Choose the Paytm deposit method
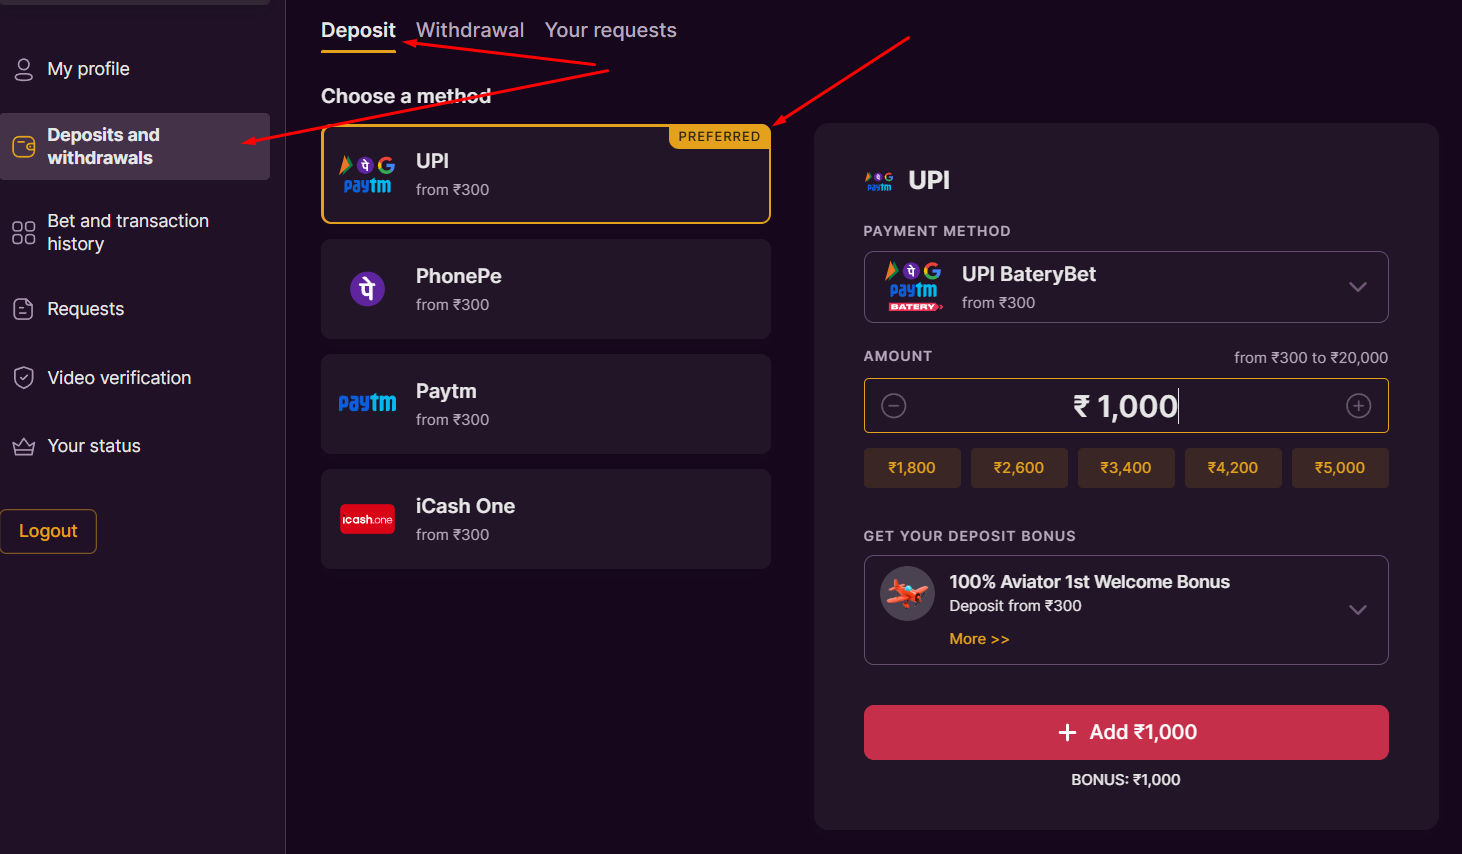The height and width of the screenshot is (854, 1462). point(545,404)
